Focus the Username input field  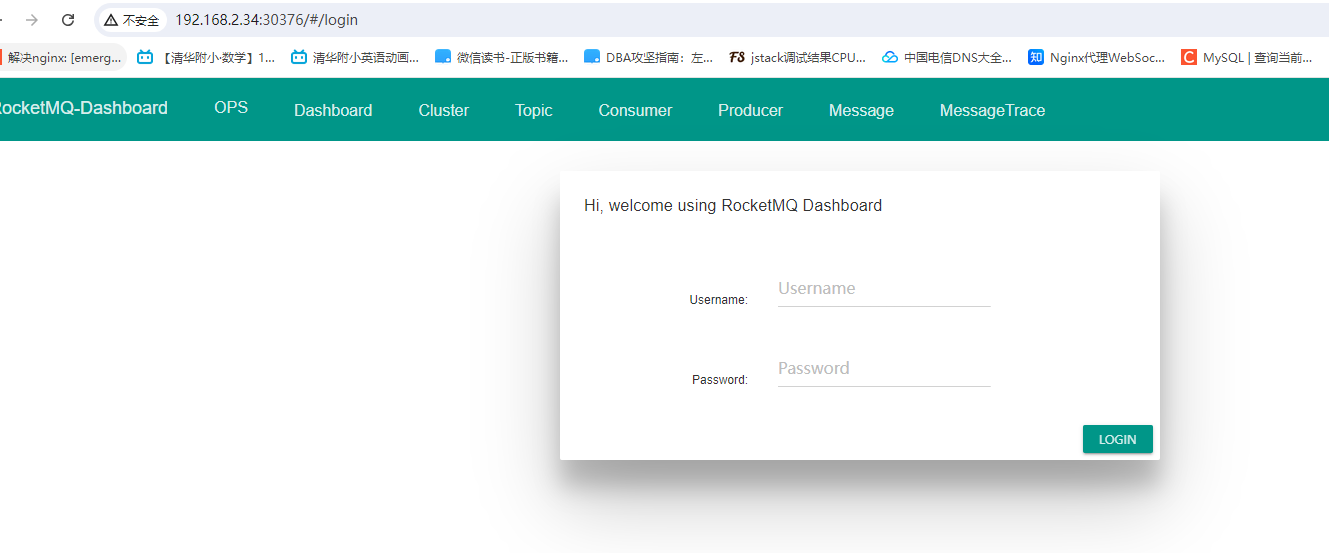(x=884, y=289)
